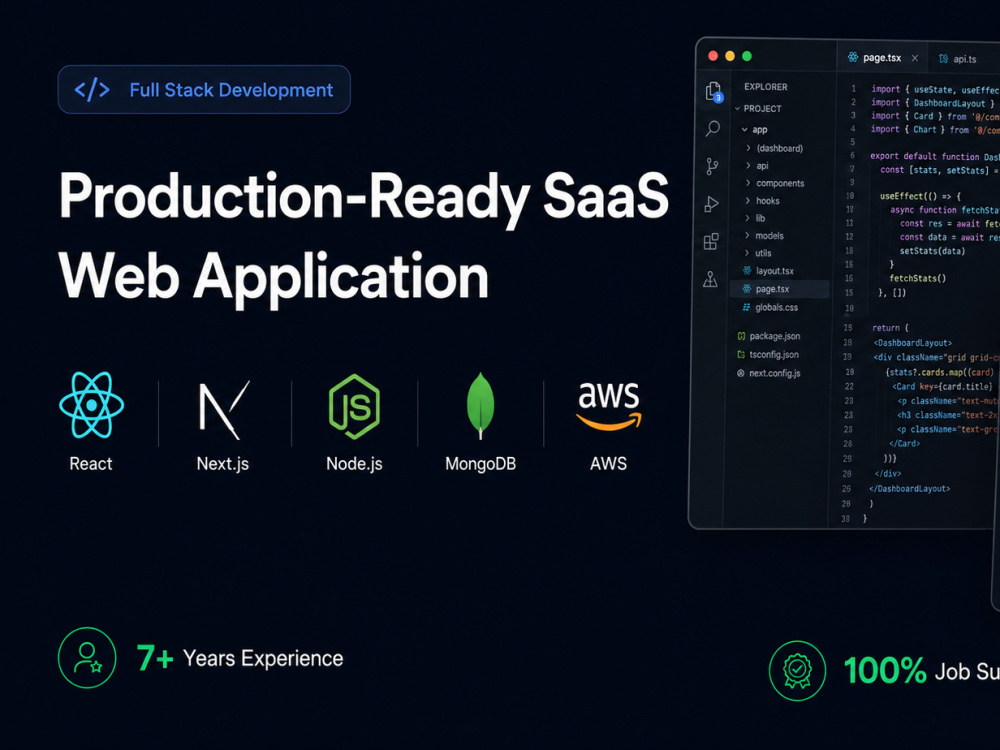This screenshot has height=750, width=1000.
Task: Open globals.css from the file tree
Action: [776, 307]
